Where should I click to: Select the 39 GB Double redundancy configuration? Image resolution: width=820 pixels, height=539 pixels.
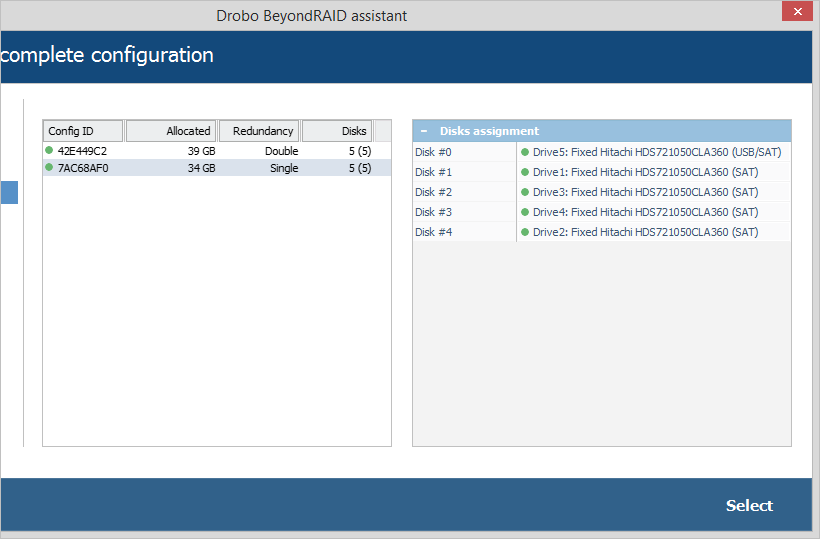(x=200, y=151)
